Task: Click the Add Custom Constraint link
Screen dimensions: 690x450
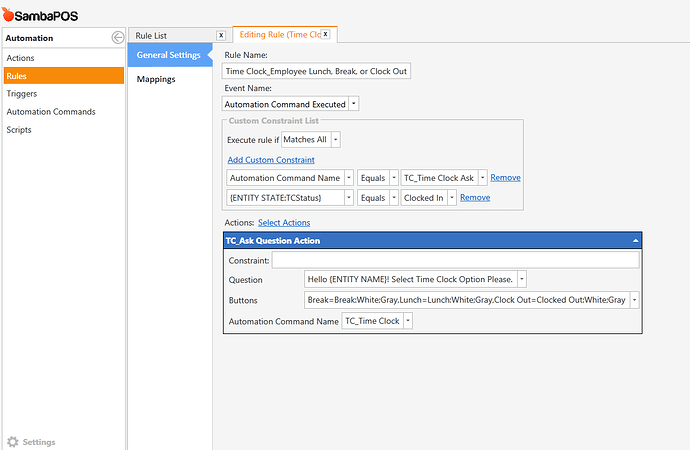Action: pos(271,159)
